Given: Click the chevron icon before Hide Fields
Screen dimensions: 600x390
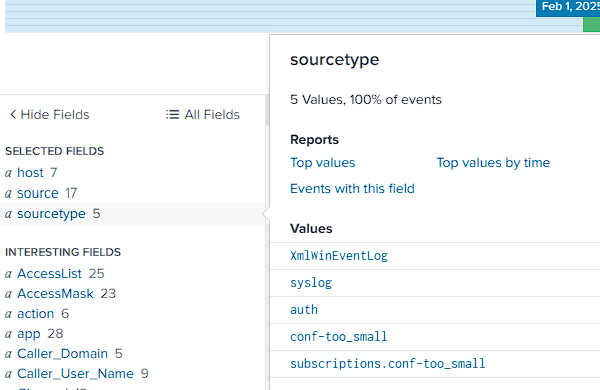Looking at the screenshot, I should tap(13, 114).
